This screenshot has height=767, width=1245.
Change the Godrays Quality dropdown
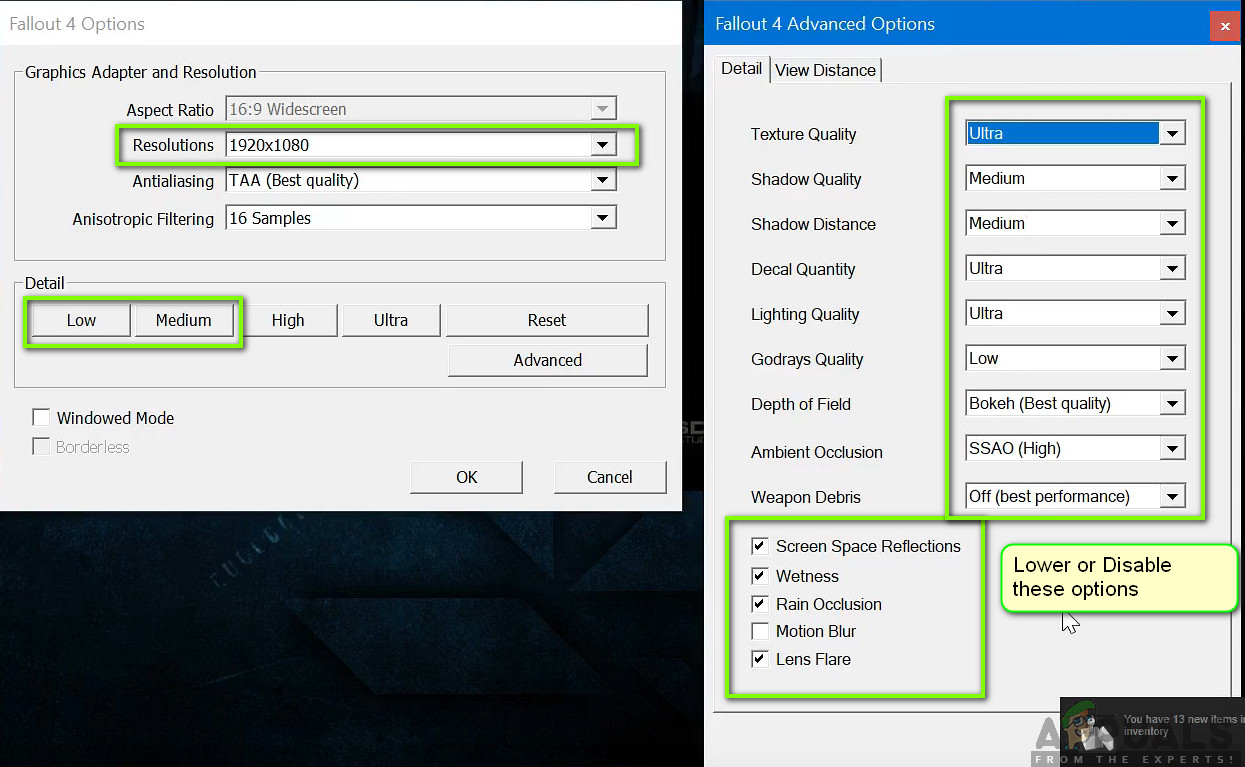coord(1172,358)
